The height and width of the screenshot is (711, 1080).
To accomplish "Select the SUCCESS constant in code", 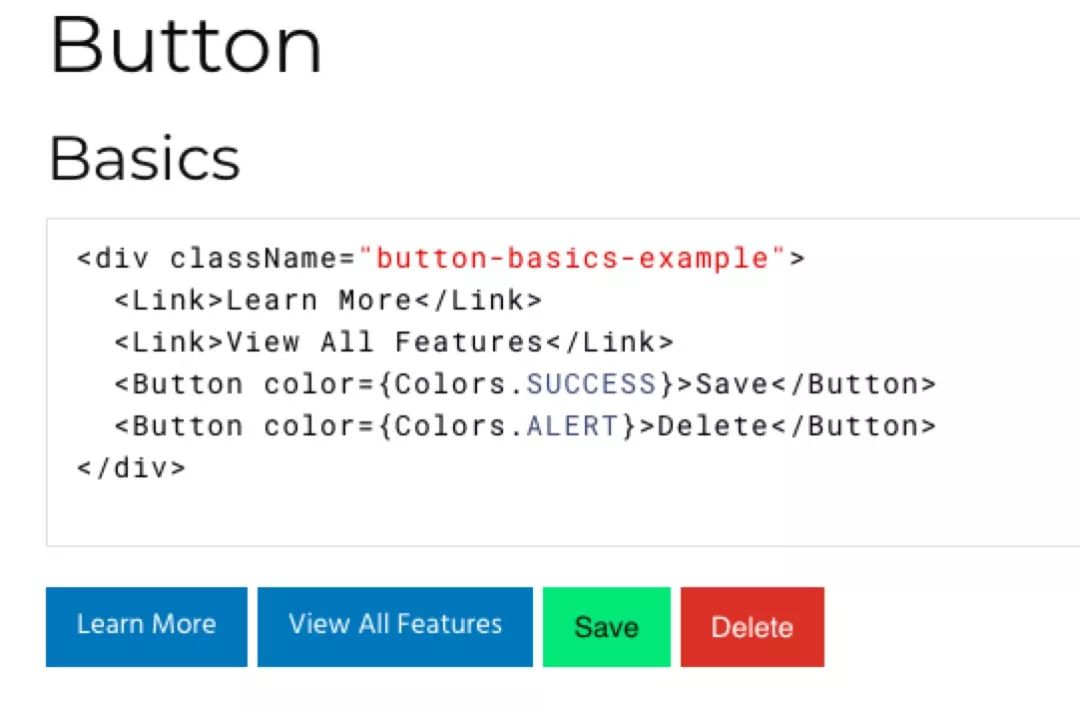I will click(x=591, y=384).
